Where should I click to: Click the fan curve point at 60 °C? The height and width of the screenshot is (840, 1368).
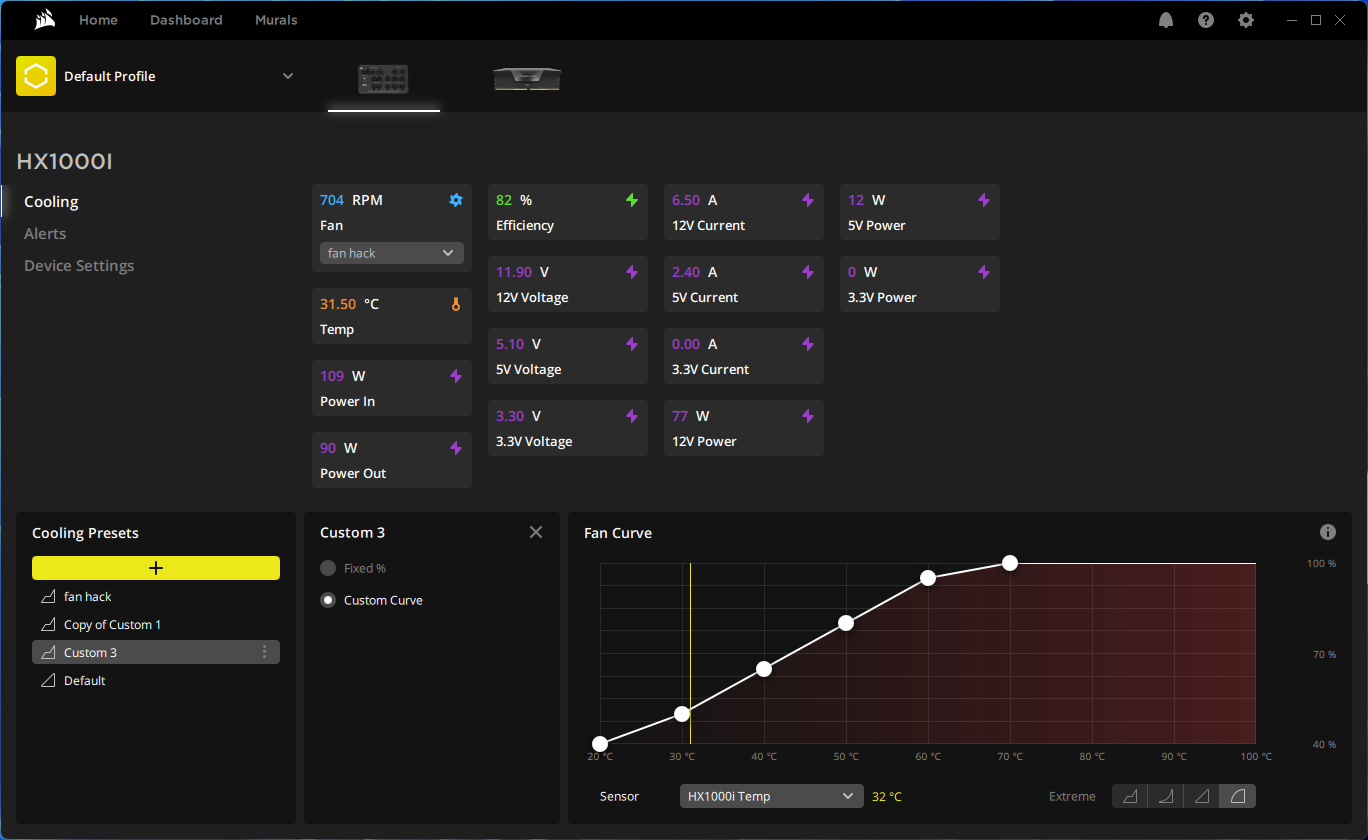[928, 578]
